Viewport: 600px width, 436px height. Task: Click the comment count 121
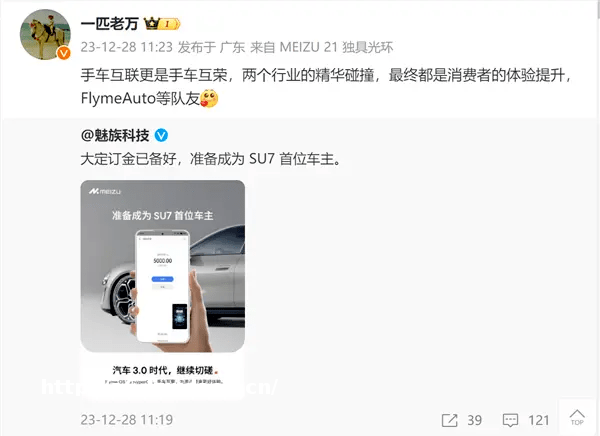pyautogui.click(x=539, y=420)
